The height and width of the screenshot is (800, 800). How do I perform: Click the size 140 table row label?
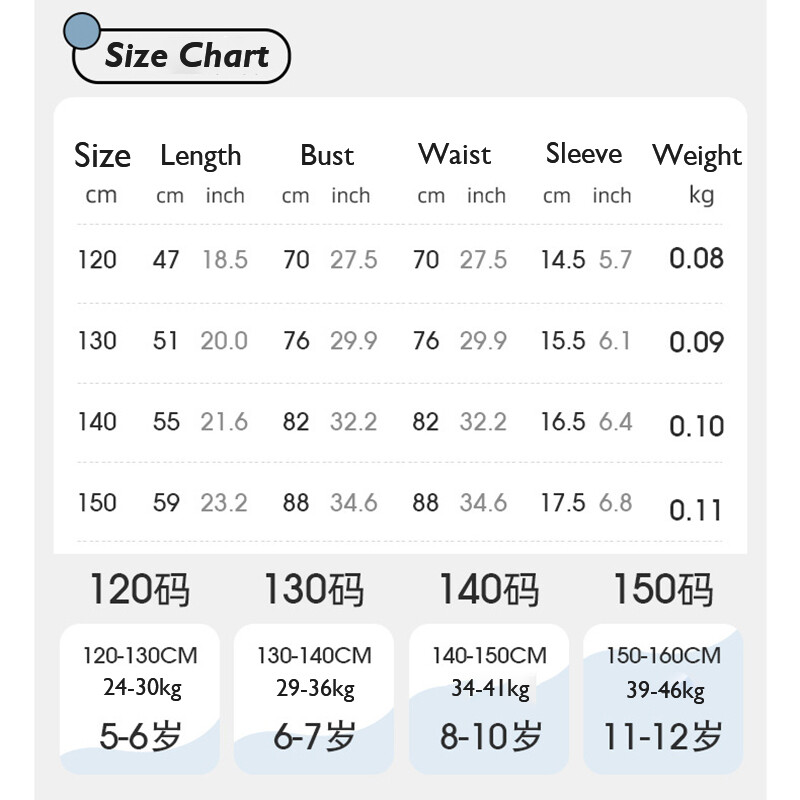(x=97, y=422)
